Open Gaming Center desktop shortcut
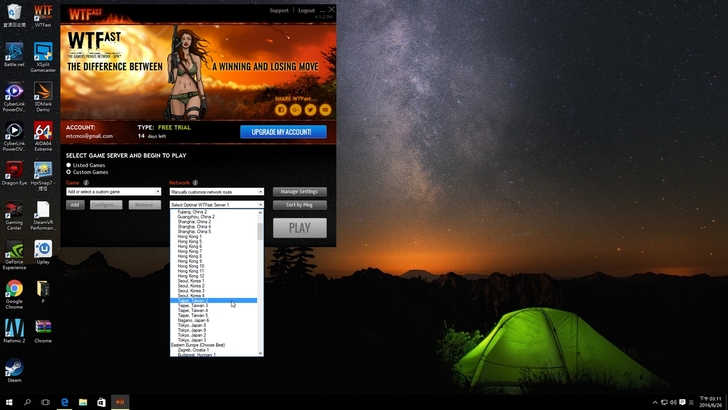728x410 pixels. [x=14, y=215]
